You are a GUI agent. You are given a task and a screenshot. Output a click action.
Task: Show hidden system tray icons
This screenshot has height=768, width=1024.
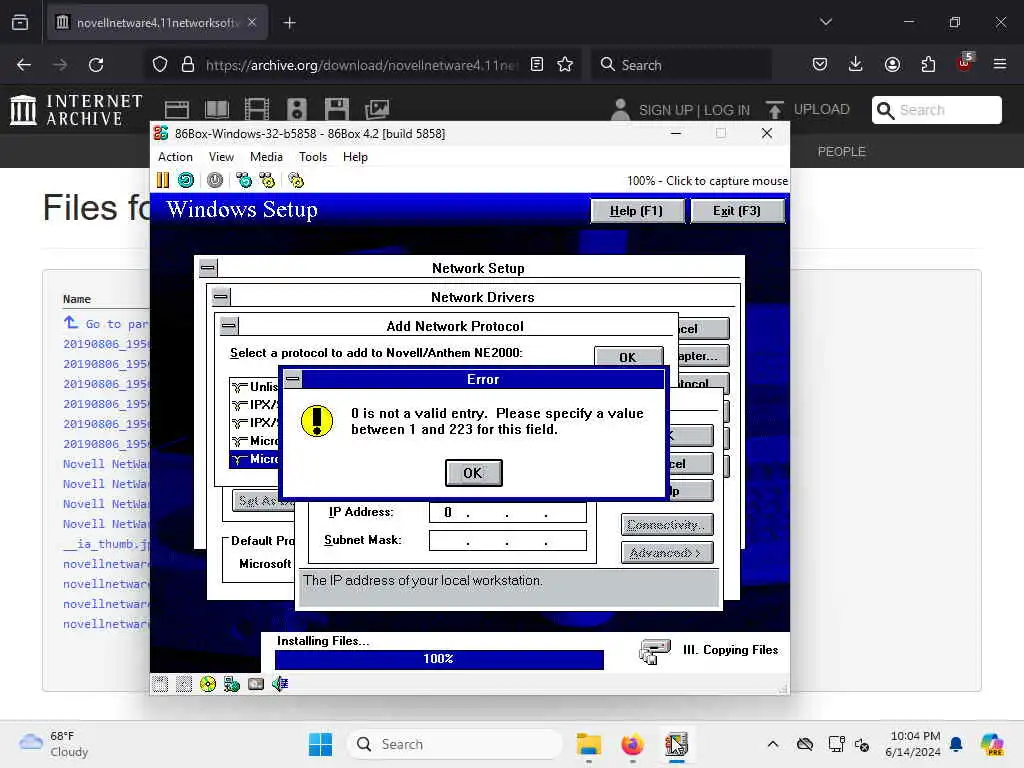[773, 744]
